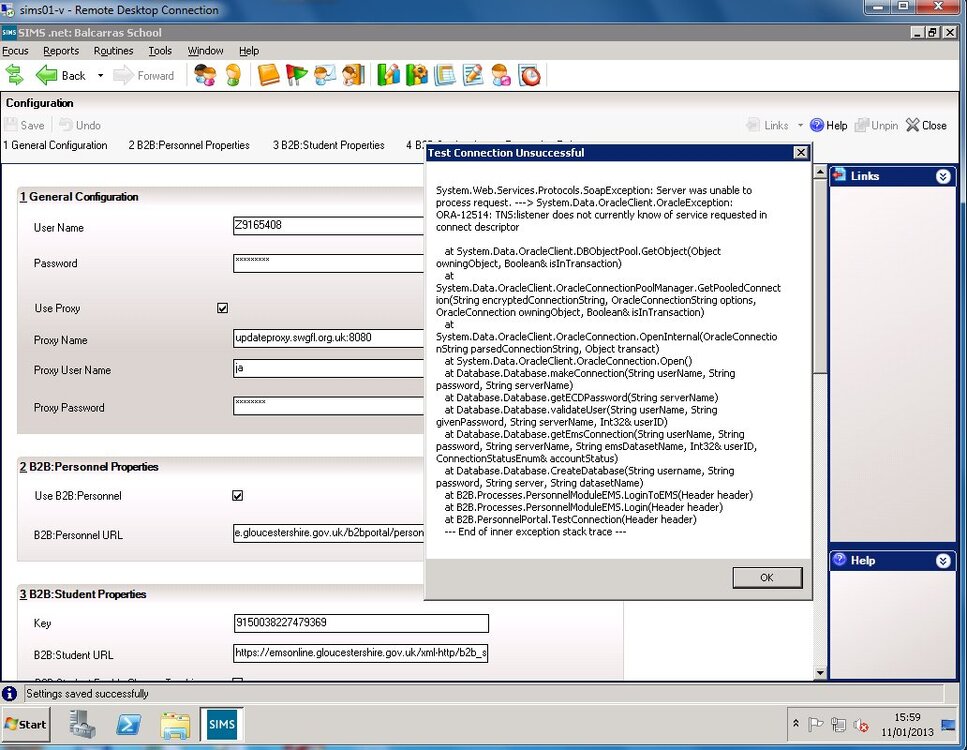Jump to 2 B2B:Personnel Properties tab
The image size is (967, 750).
[189, 145]
